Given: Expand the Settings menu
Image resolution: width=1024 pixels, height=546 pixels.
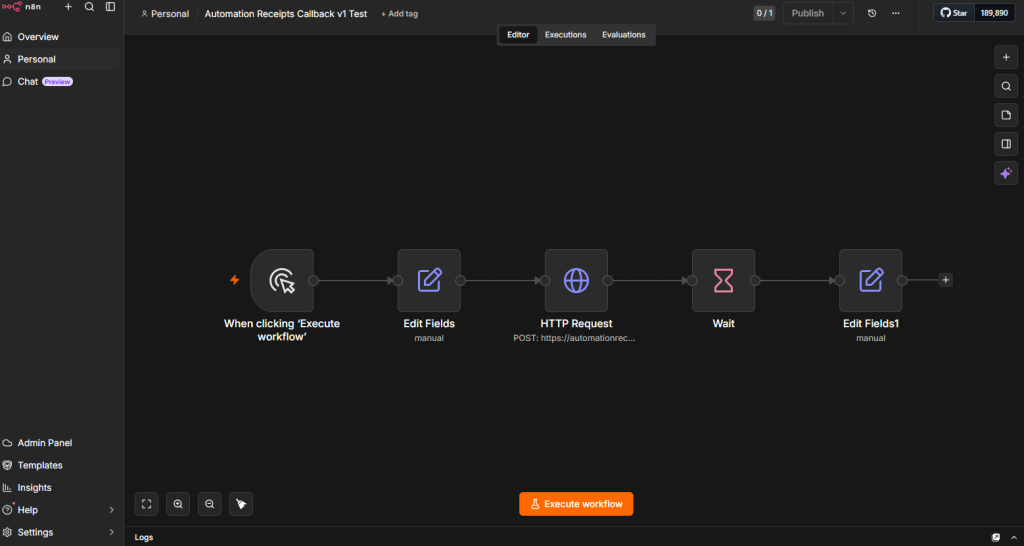Looking at the screenshot, I should coord(60,532).
